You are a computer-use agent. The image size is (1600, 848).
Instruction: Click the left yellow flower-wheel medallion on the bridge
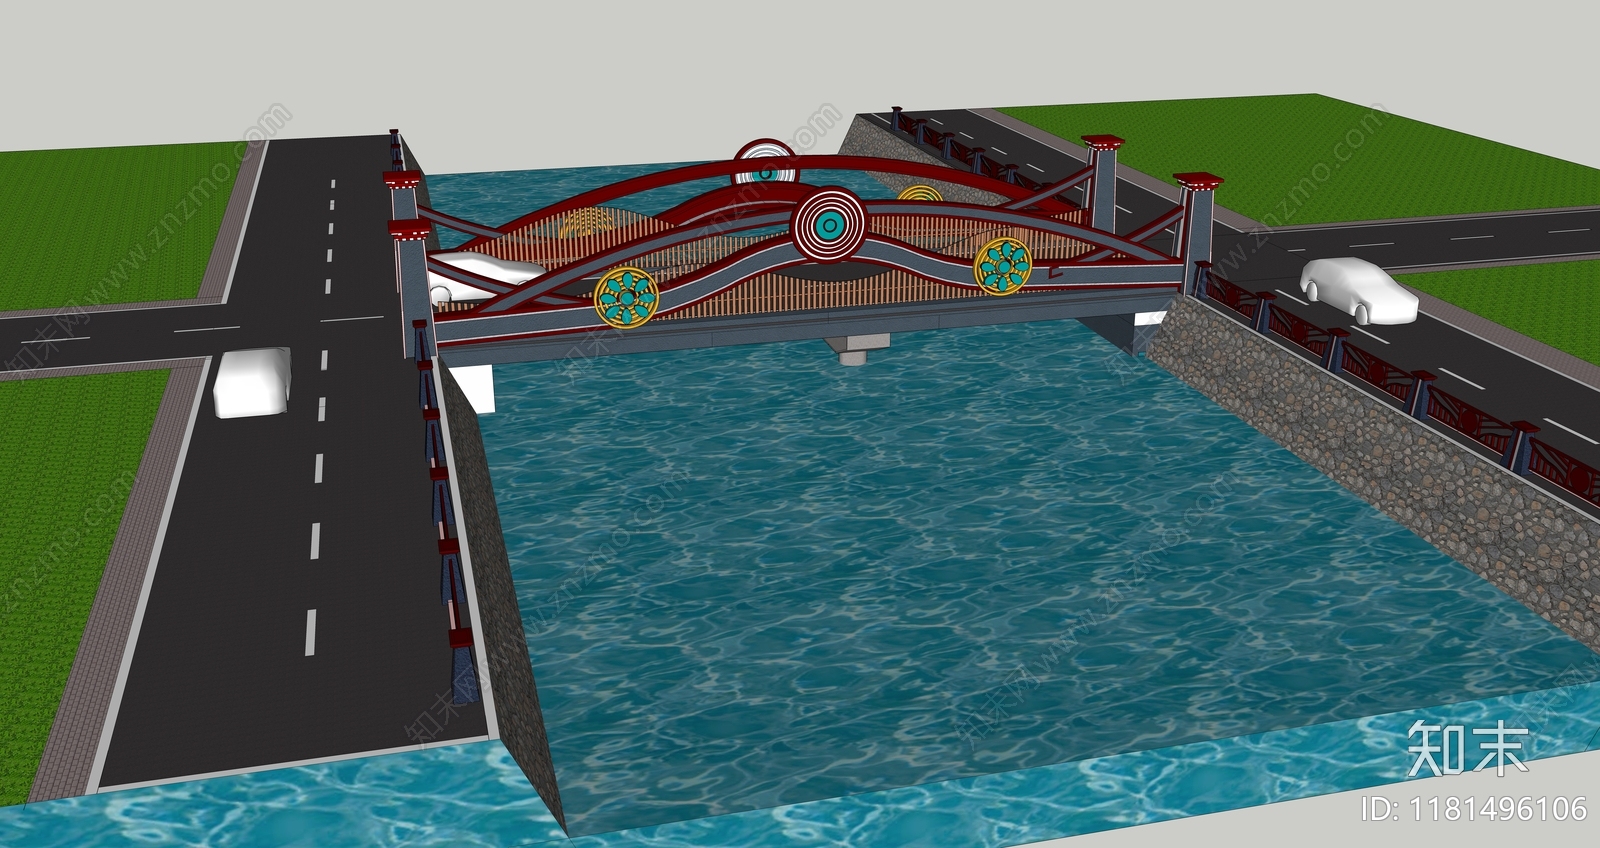pos(626,298)
